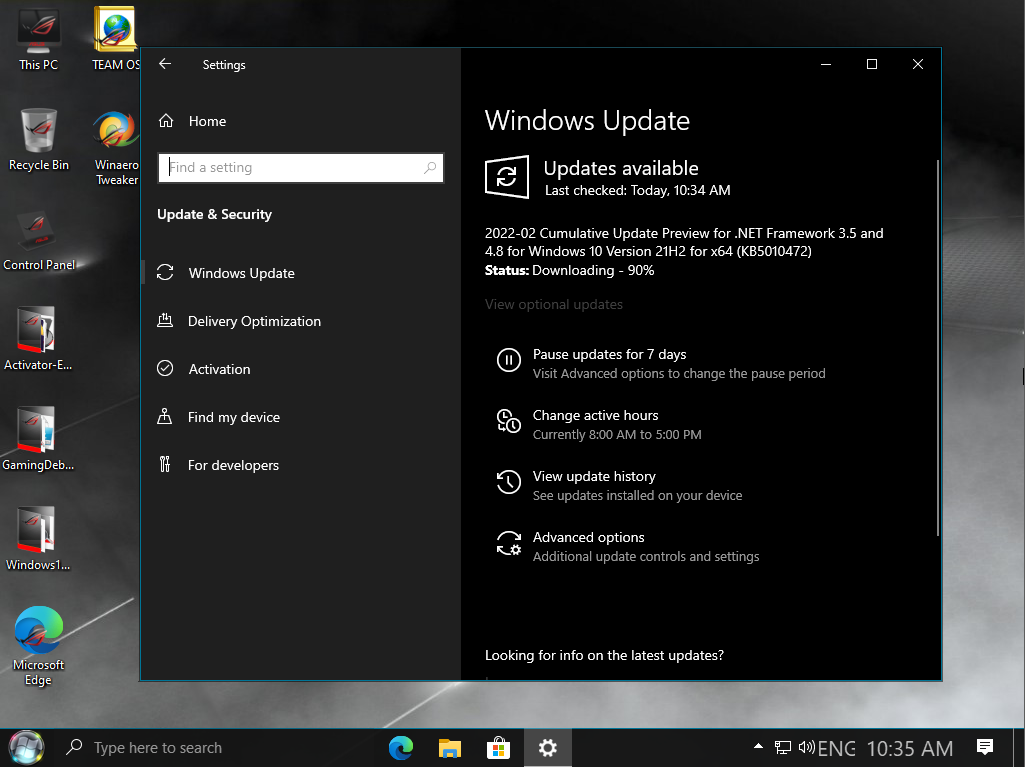Image resolution: width=1025 pixels, height=767 pixels.
Task: Click the Activation checkmark icon
Action: pyautogui.click(x=165, y=369)
